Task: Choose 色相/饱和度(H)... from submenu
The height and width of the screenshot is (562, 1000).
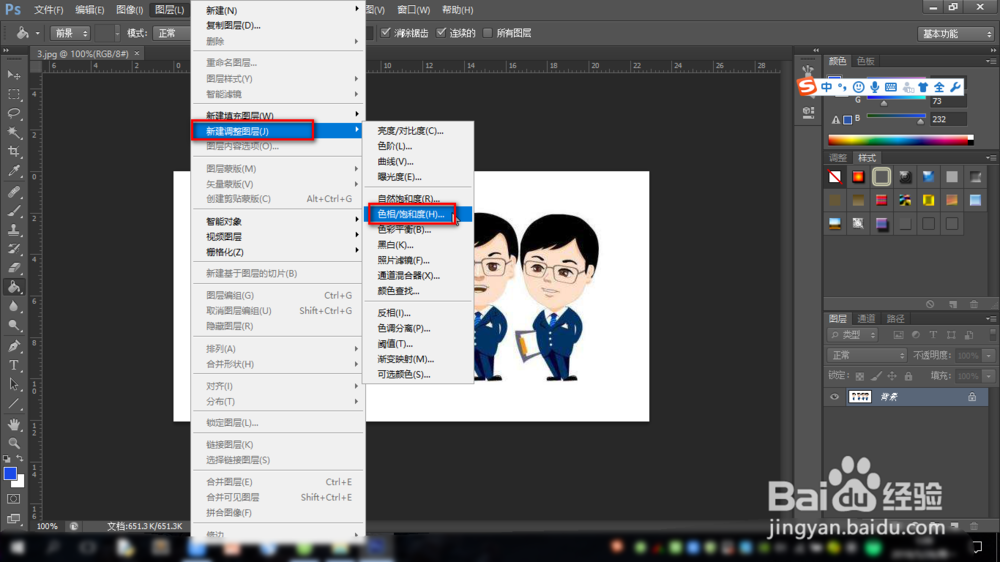Action: click(418, 214)
